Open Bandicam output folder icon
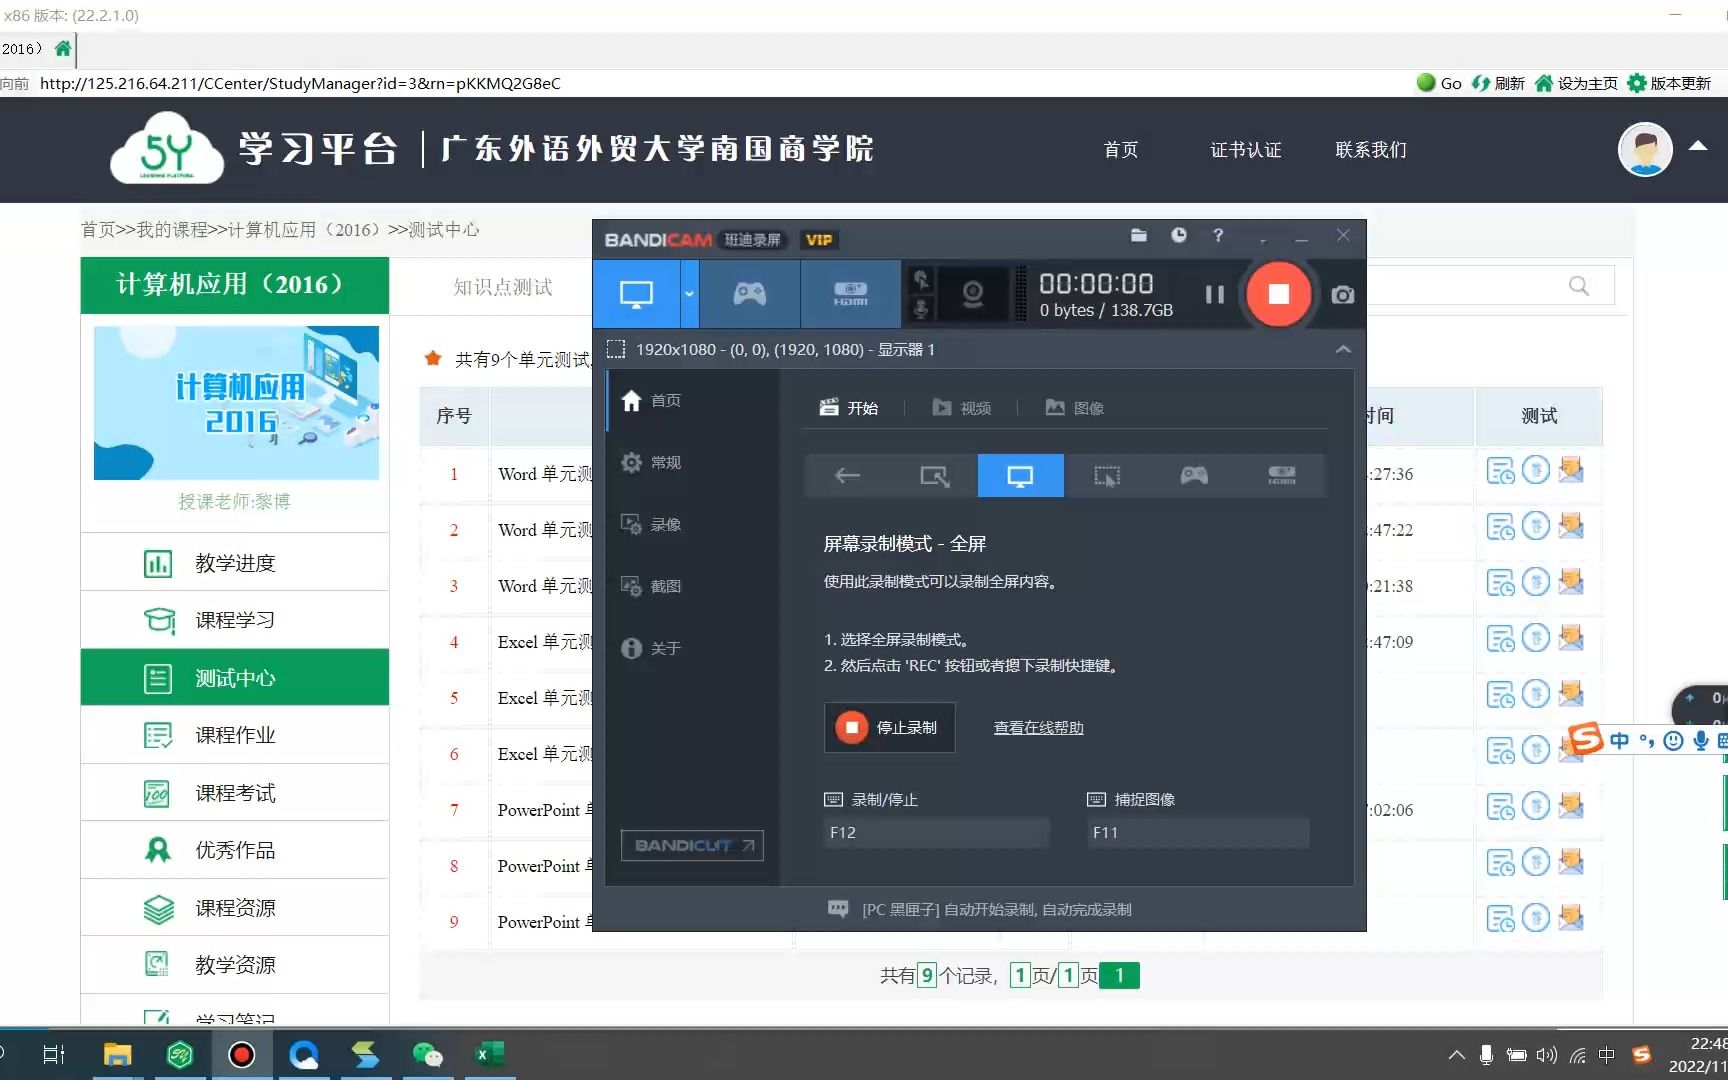This screenshot has height=1080, width=1728. [1138, 235]
